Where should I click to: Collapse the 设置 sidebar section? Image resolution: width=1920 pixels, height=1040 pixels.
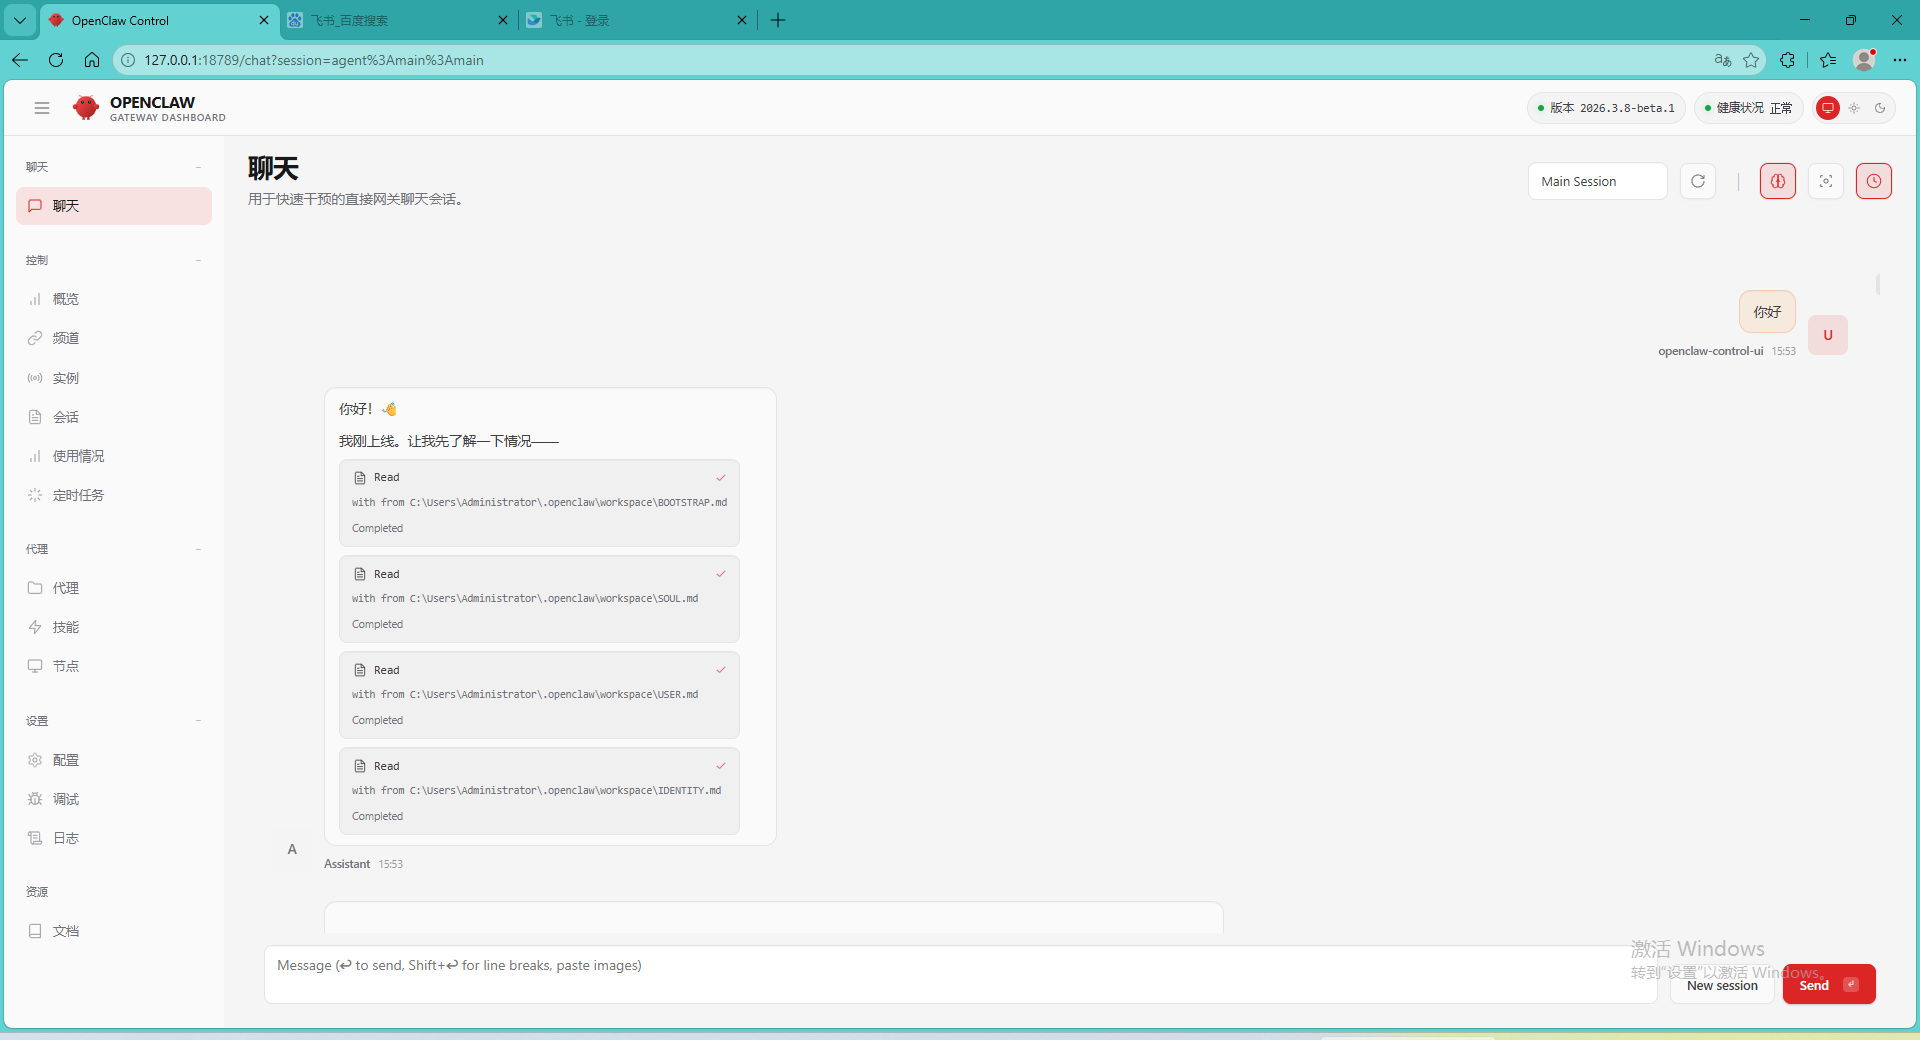(114, 721)
